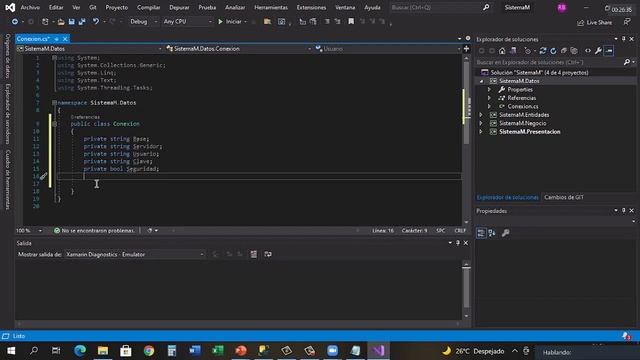Open Excel from the taskbar

218,351
